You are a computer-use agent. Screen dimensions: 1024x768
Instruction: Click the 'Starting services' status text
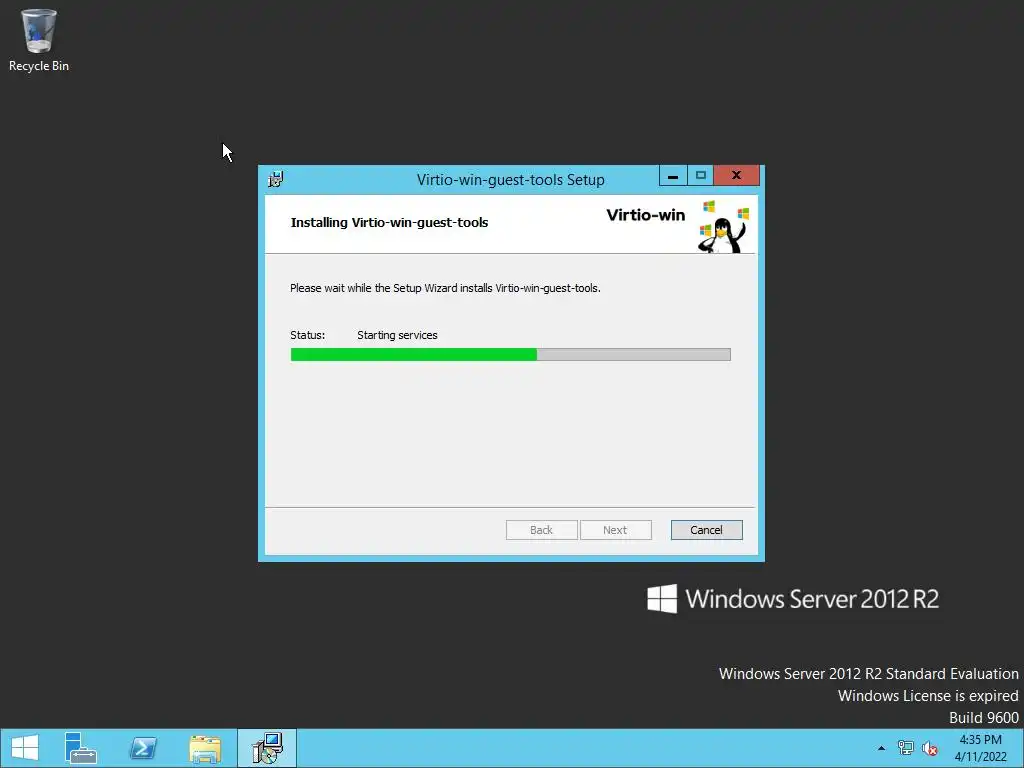click(x=397, y=335)
